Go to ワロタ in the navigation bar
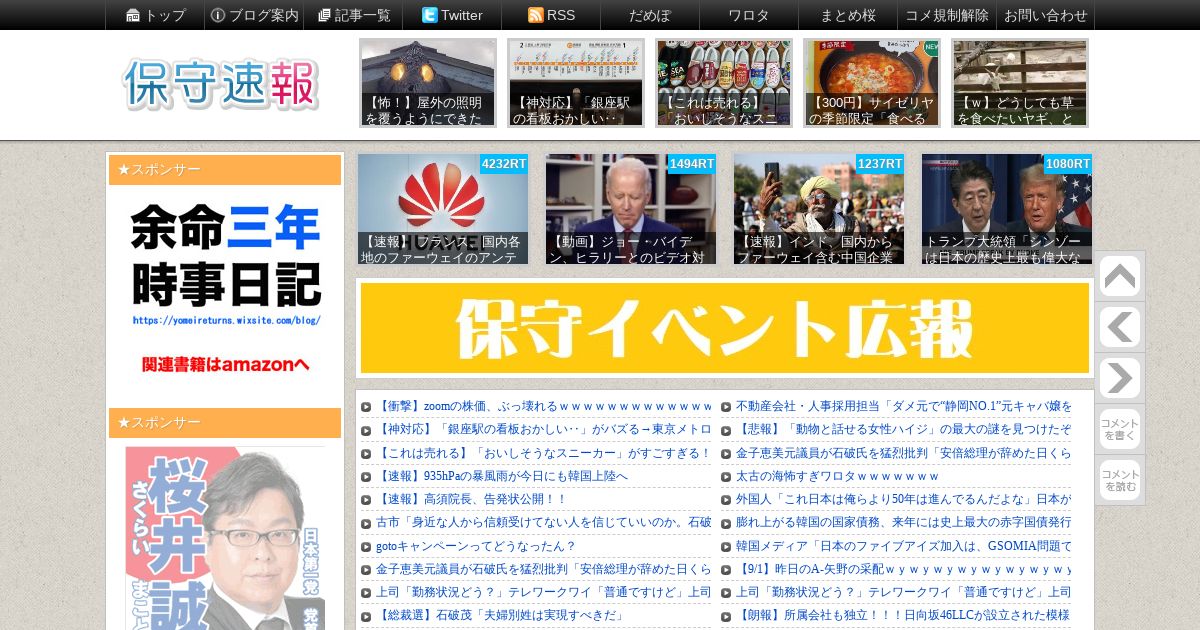This screenshot has width=1200, height=630. tap(749, 15)
